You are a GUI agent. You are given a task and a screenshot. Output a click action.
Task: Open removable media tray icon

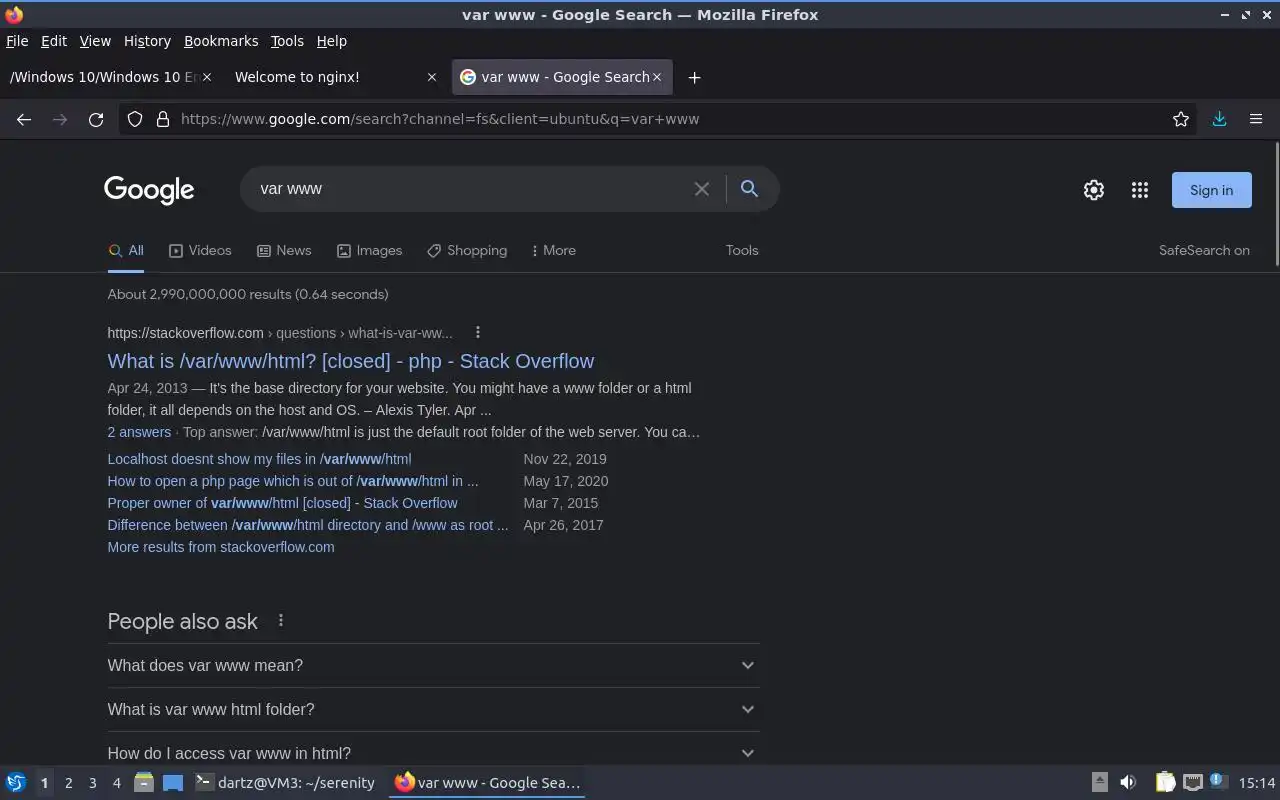pos(1099,782)
